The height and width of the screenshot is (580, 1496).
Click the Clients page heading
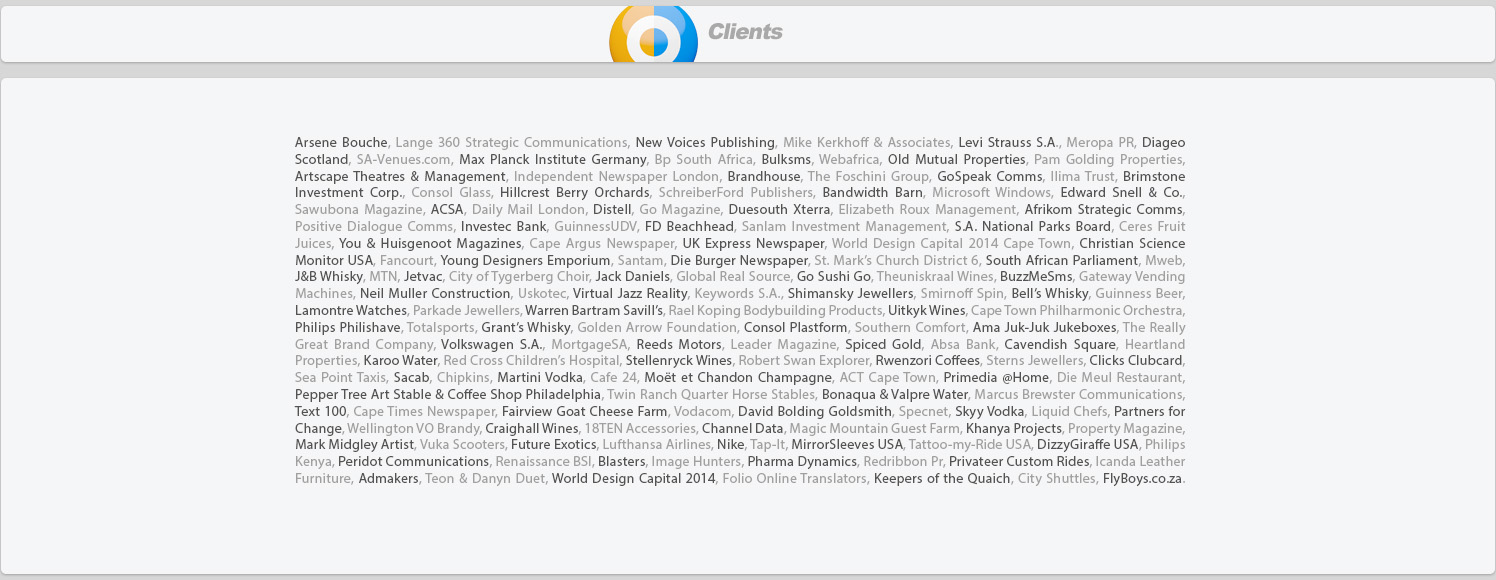click(x=745, y=32)
